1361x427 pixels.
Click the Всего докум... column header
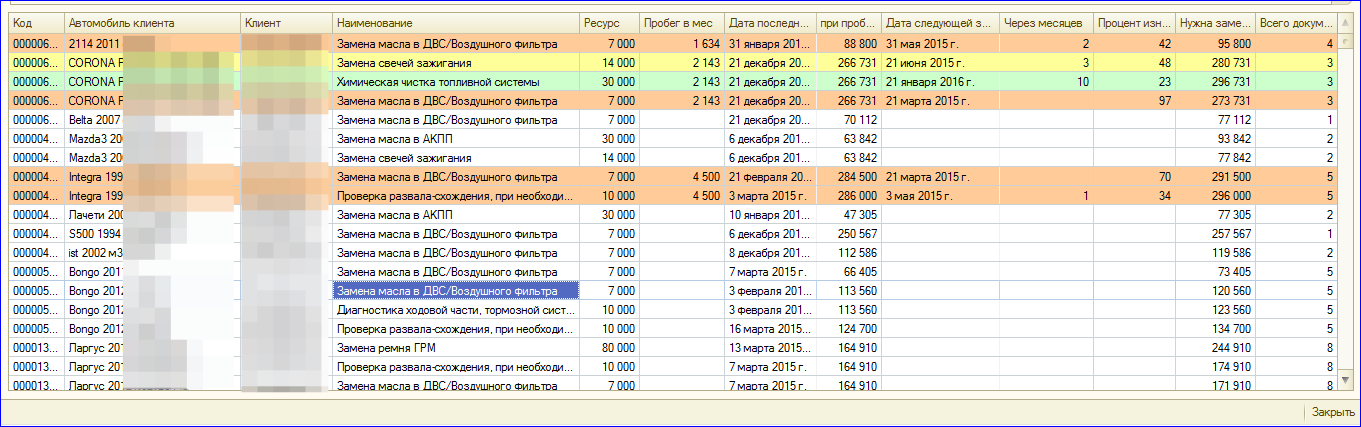click(x=1296, y=22)
